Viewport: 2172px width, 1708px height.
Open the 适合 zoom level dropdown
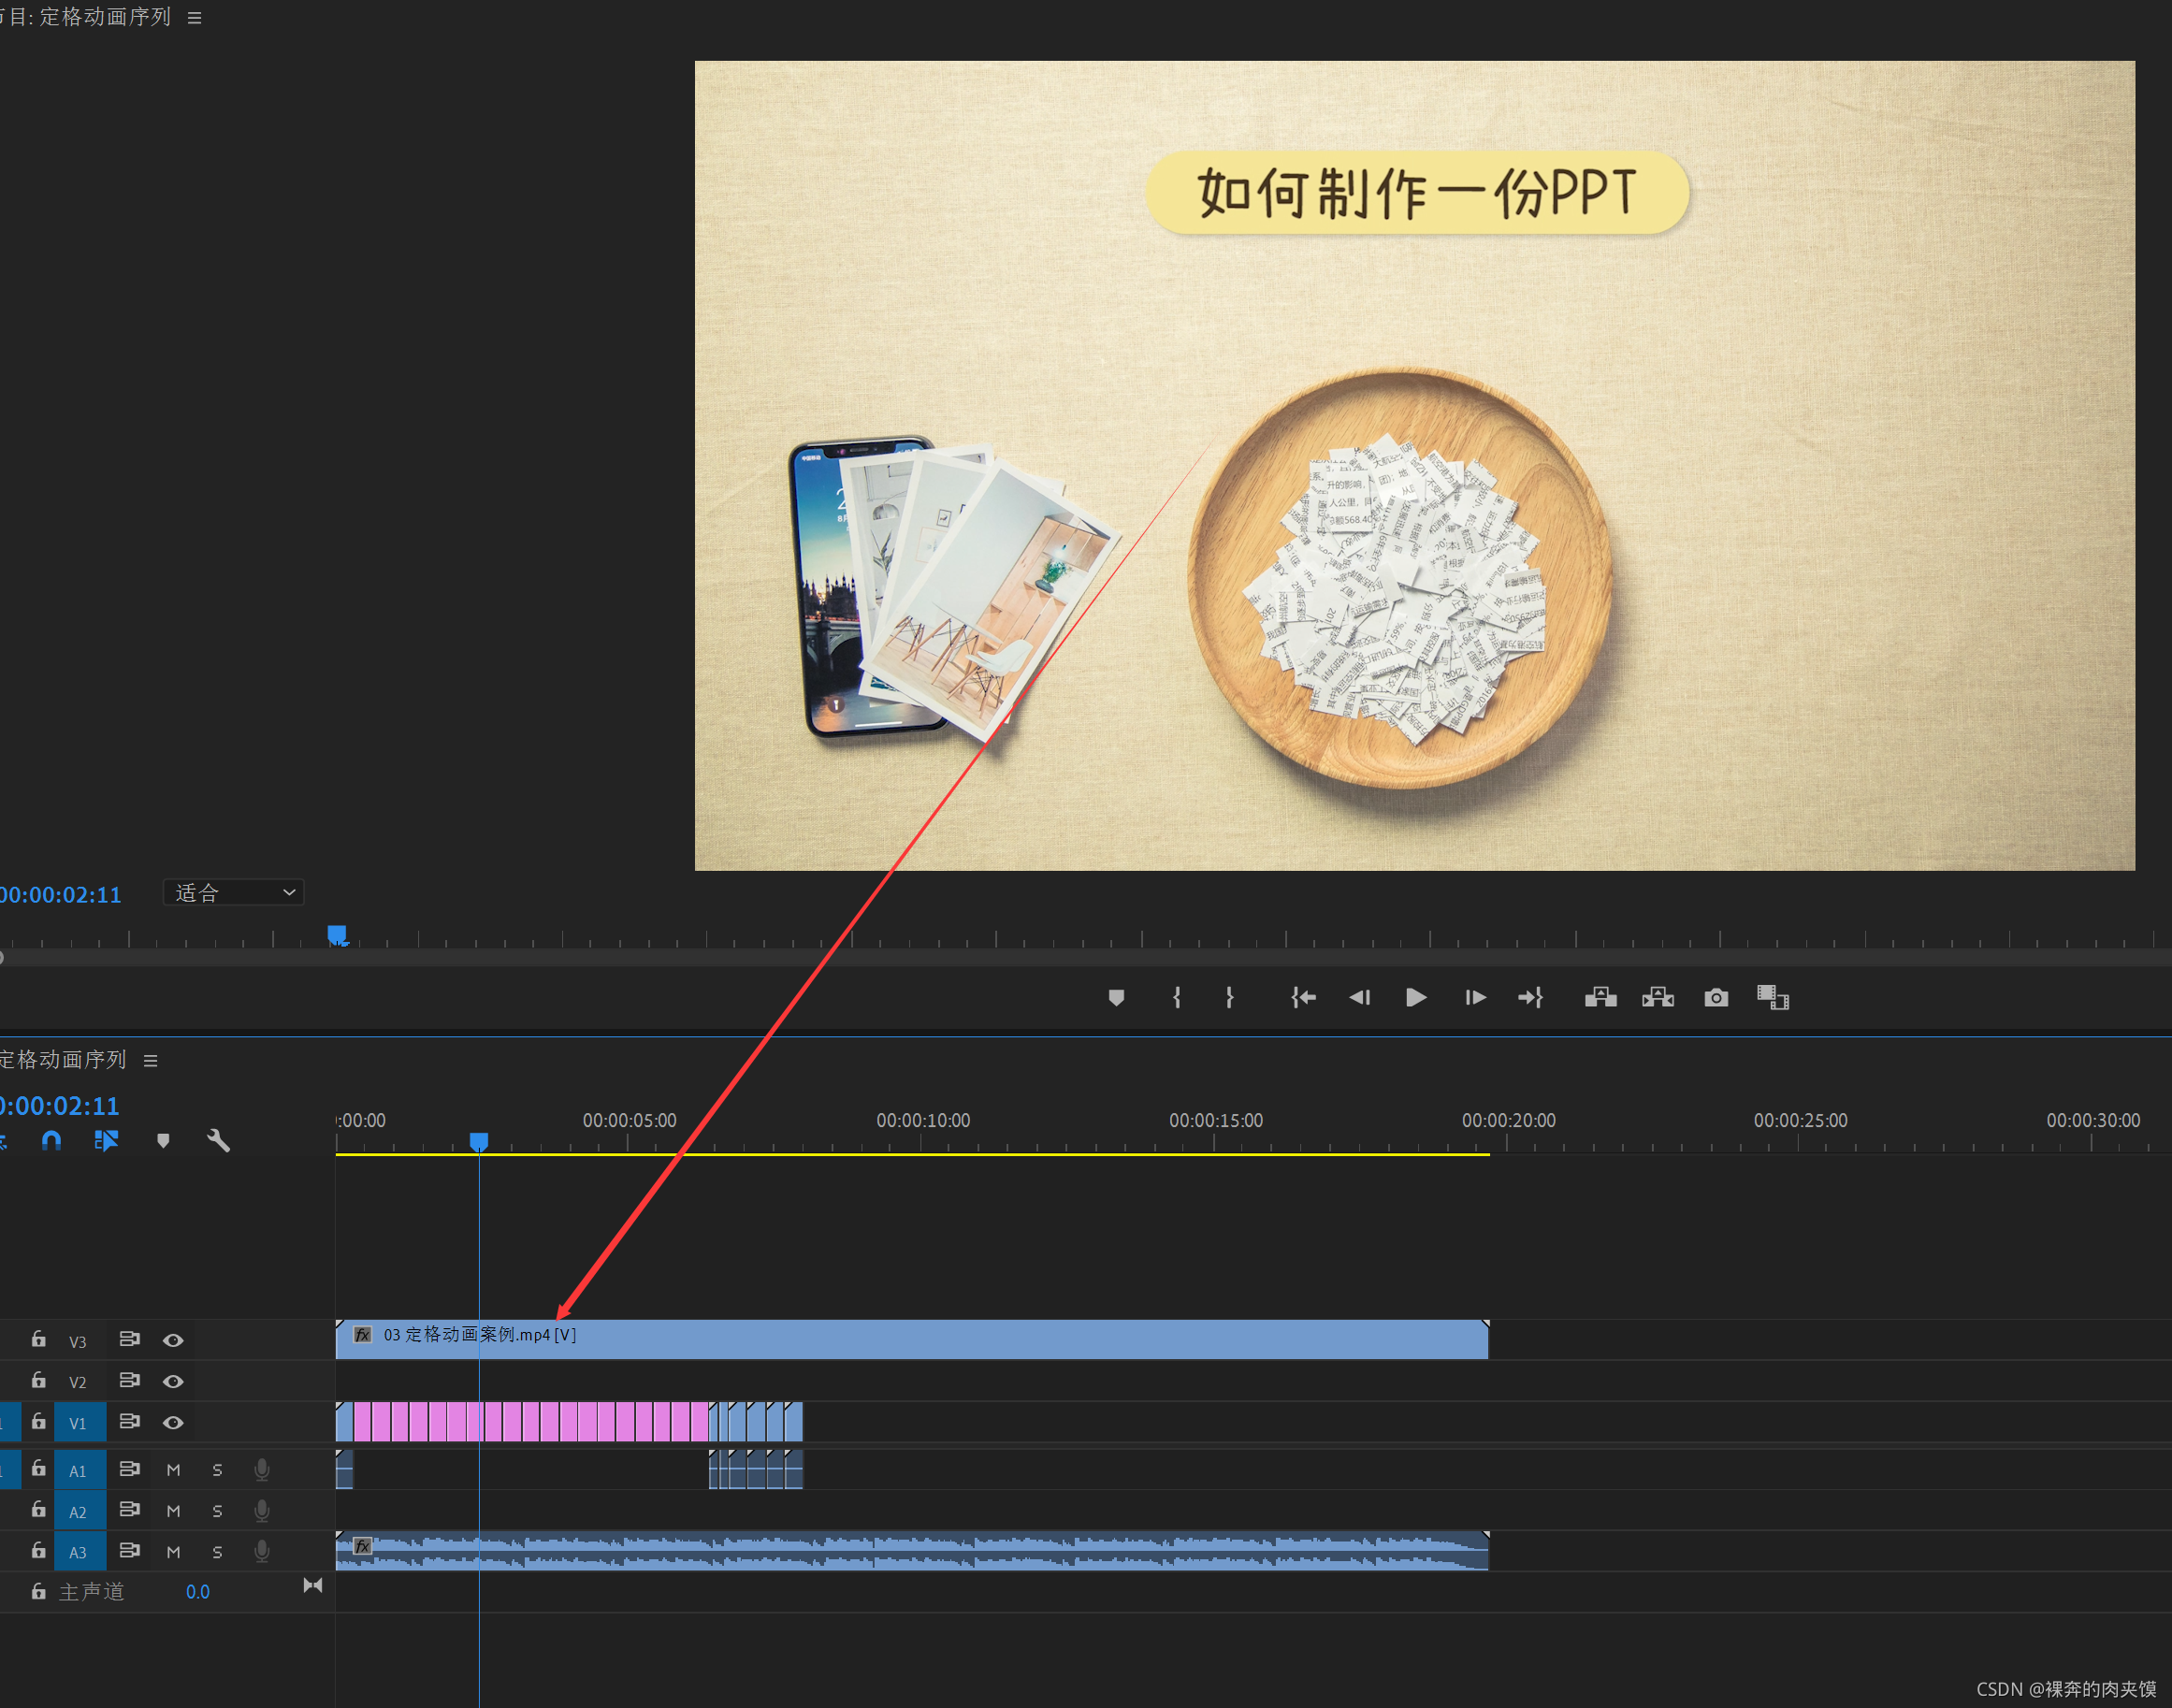pyautogui.click(x=233, y=892)
